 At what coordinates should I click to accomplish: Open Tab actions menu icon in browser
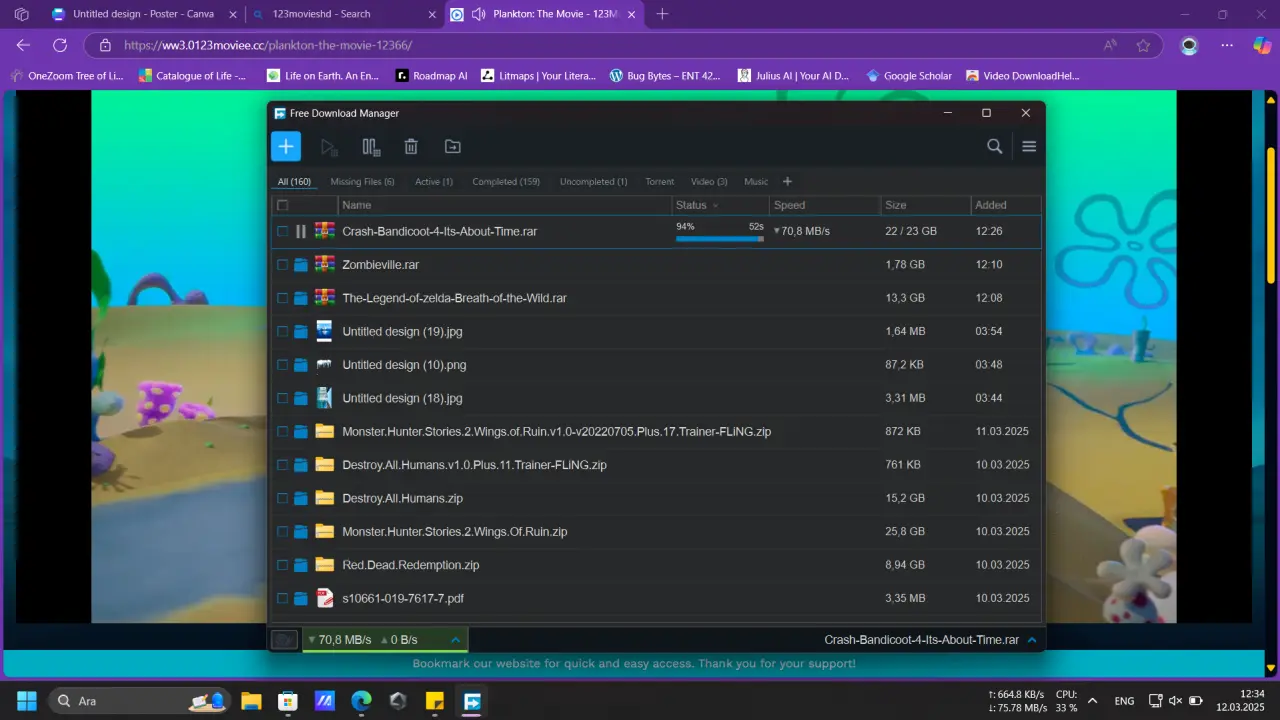tap(21, 14)
